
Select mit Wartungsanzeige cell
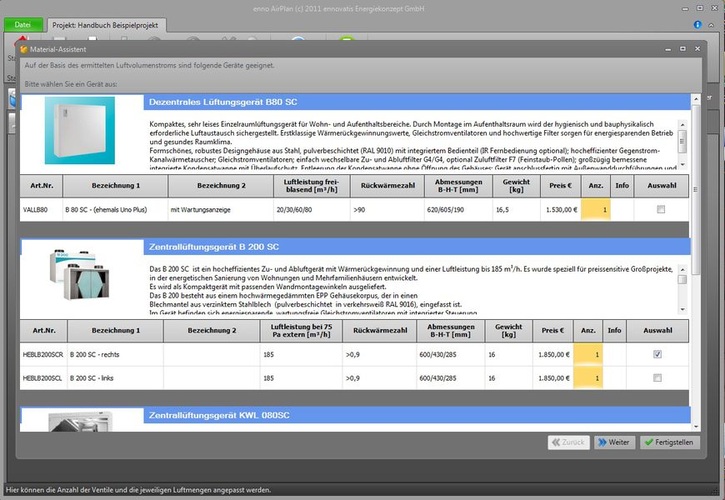[x=221, y=210]
